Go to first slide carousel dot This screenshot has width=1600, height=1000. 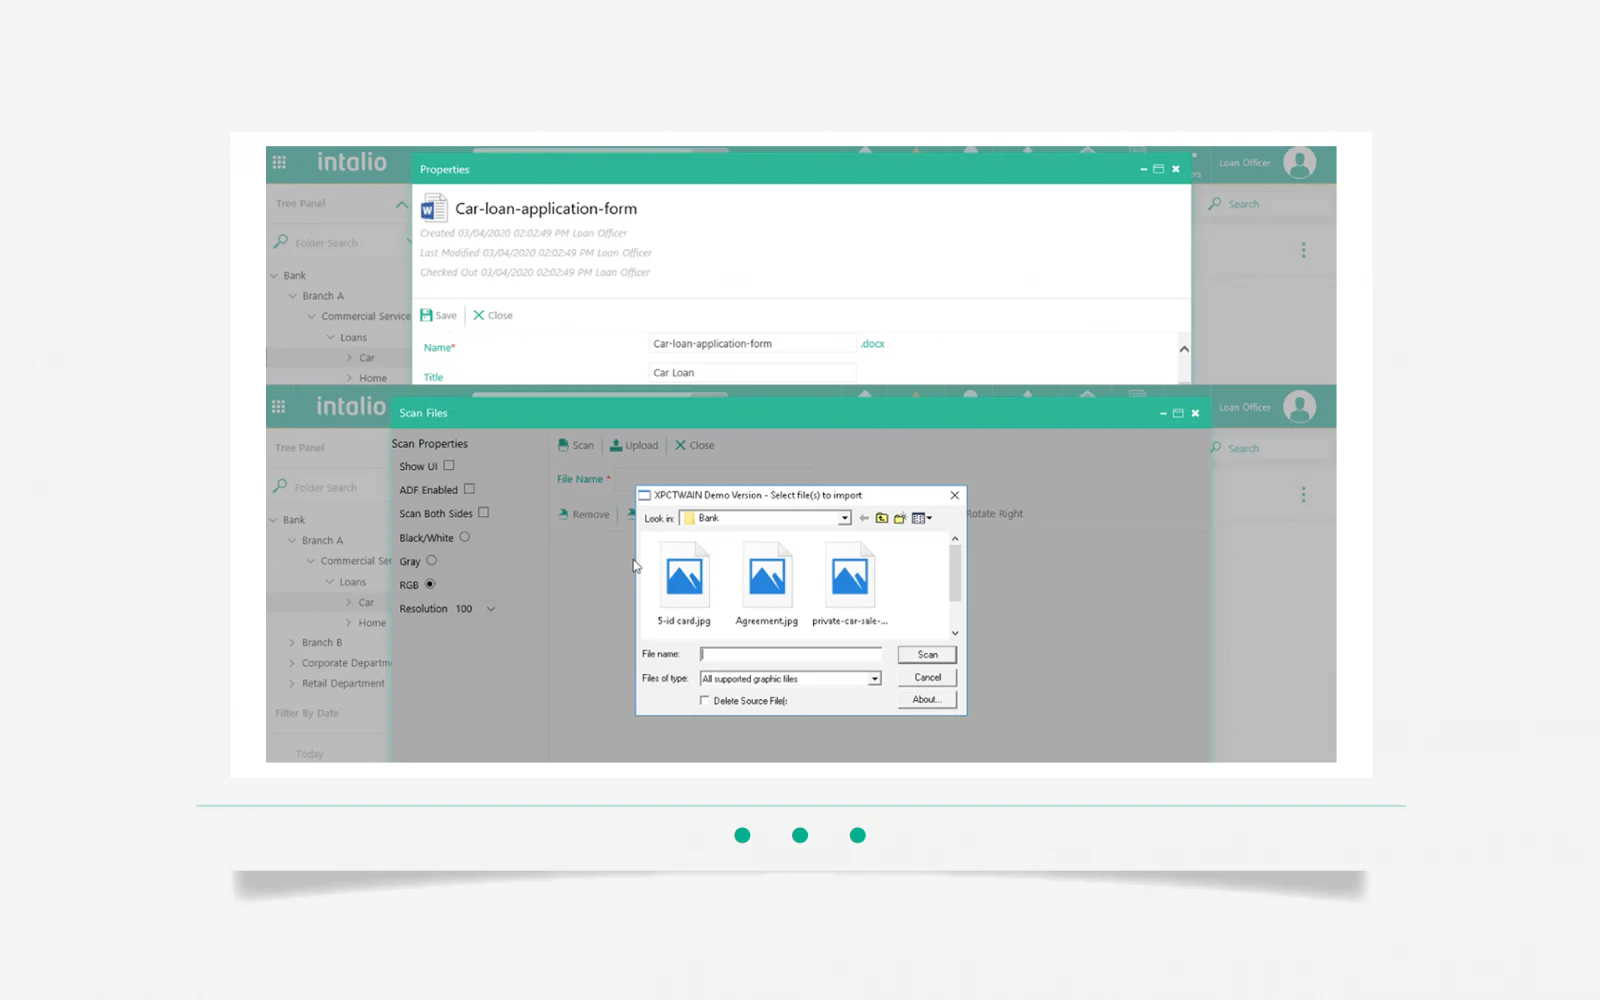tap(742, 835)
